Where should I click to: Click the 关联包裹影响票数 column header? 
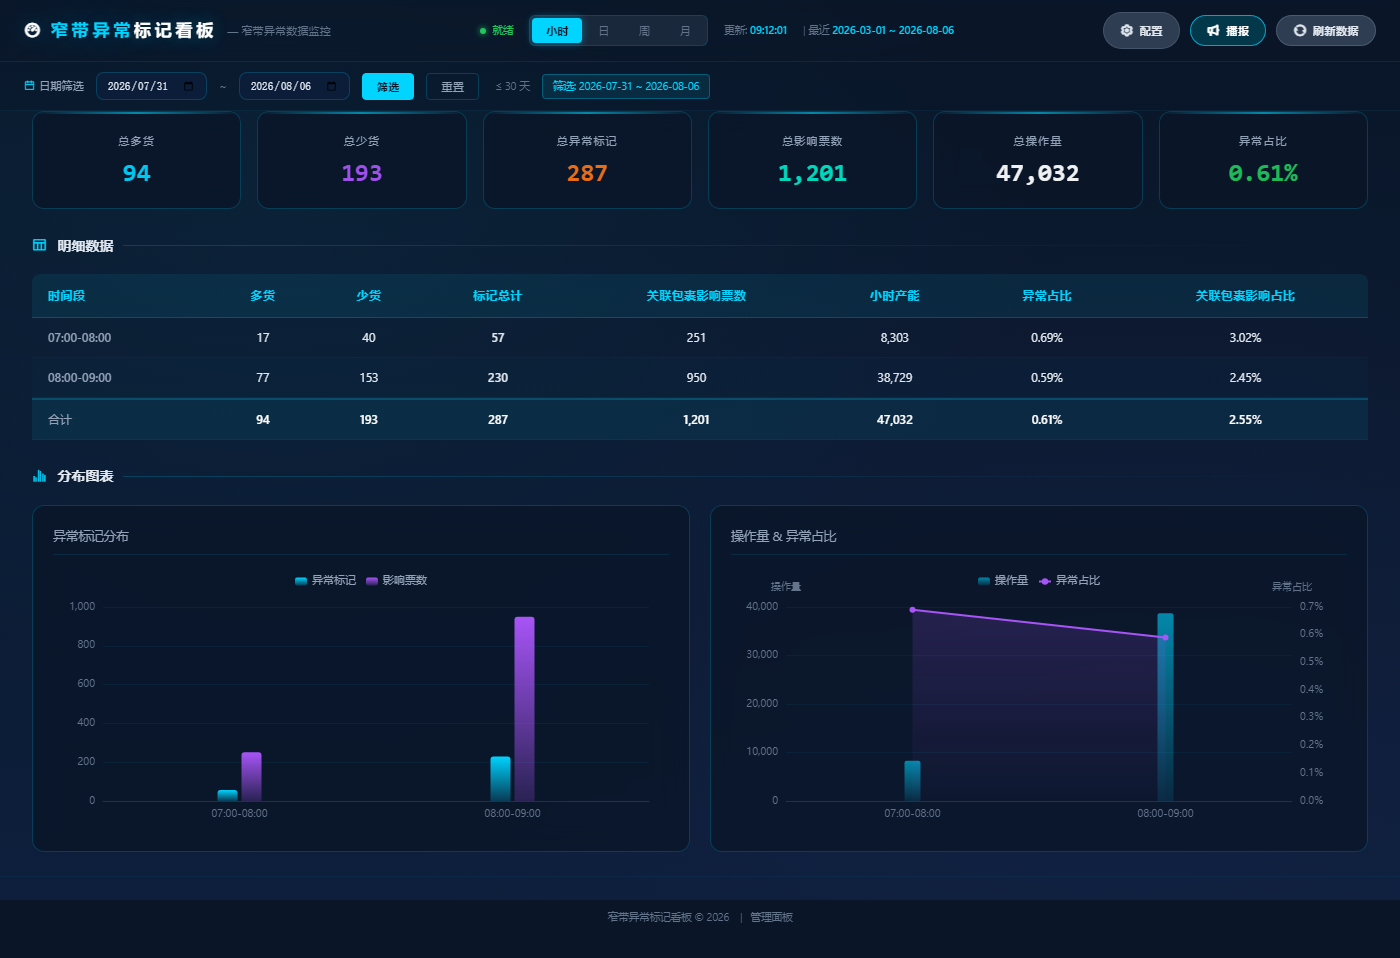tap(696, 296)
